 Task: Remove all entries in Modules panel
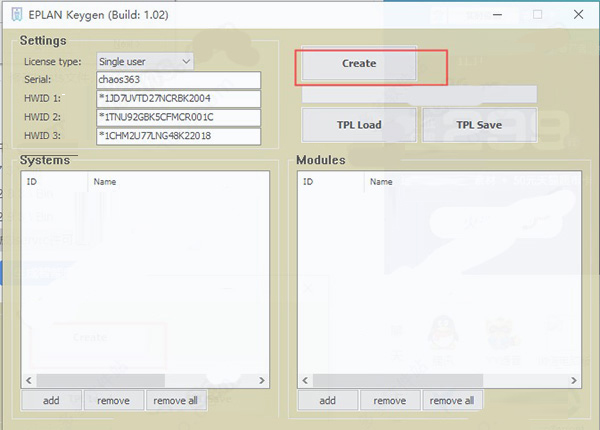452,401
